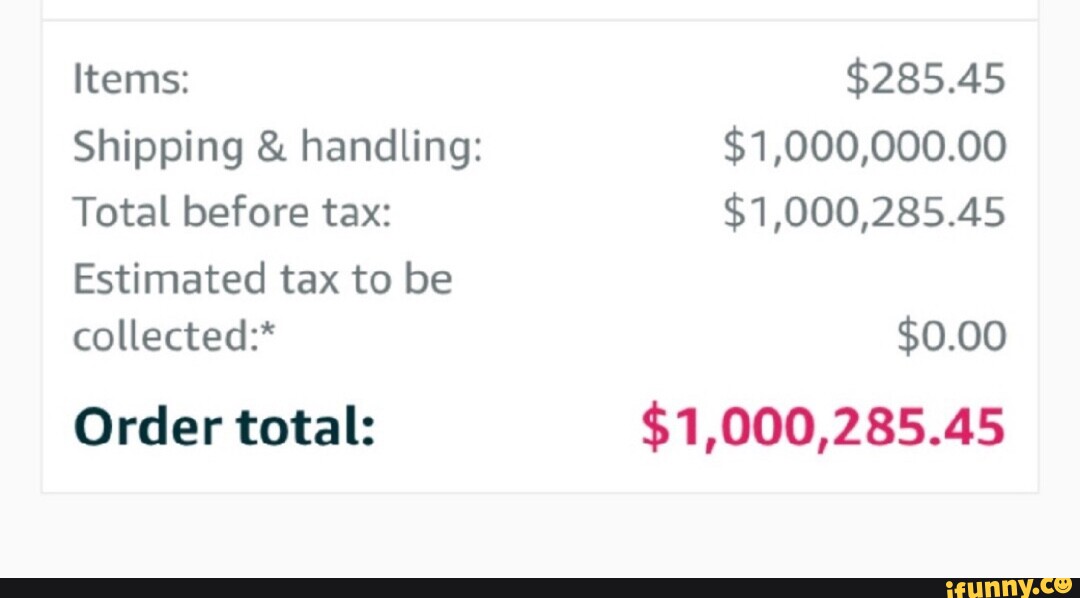The width and height of the screenshot is (1080, 598).
Task: Click the word "total:" in Order total
Action: click(x=304, y=428)
